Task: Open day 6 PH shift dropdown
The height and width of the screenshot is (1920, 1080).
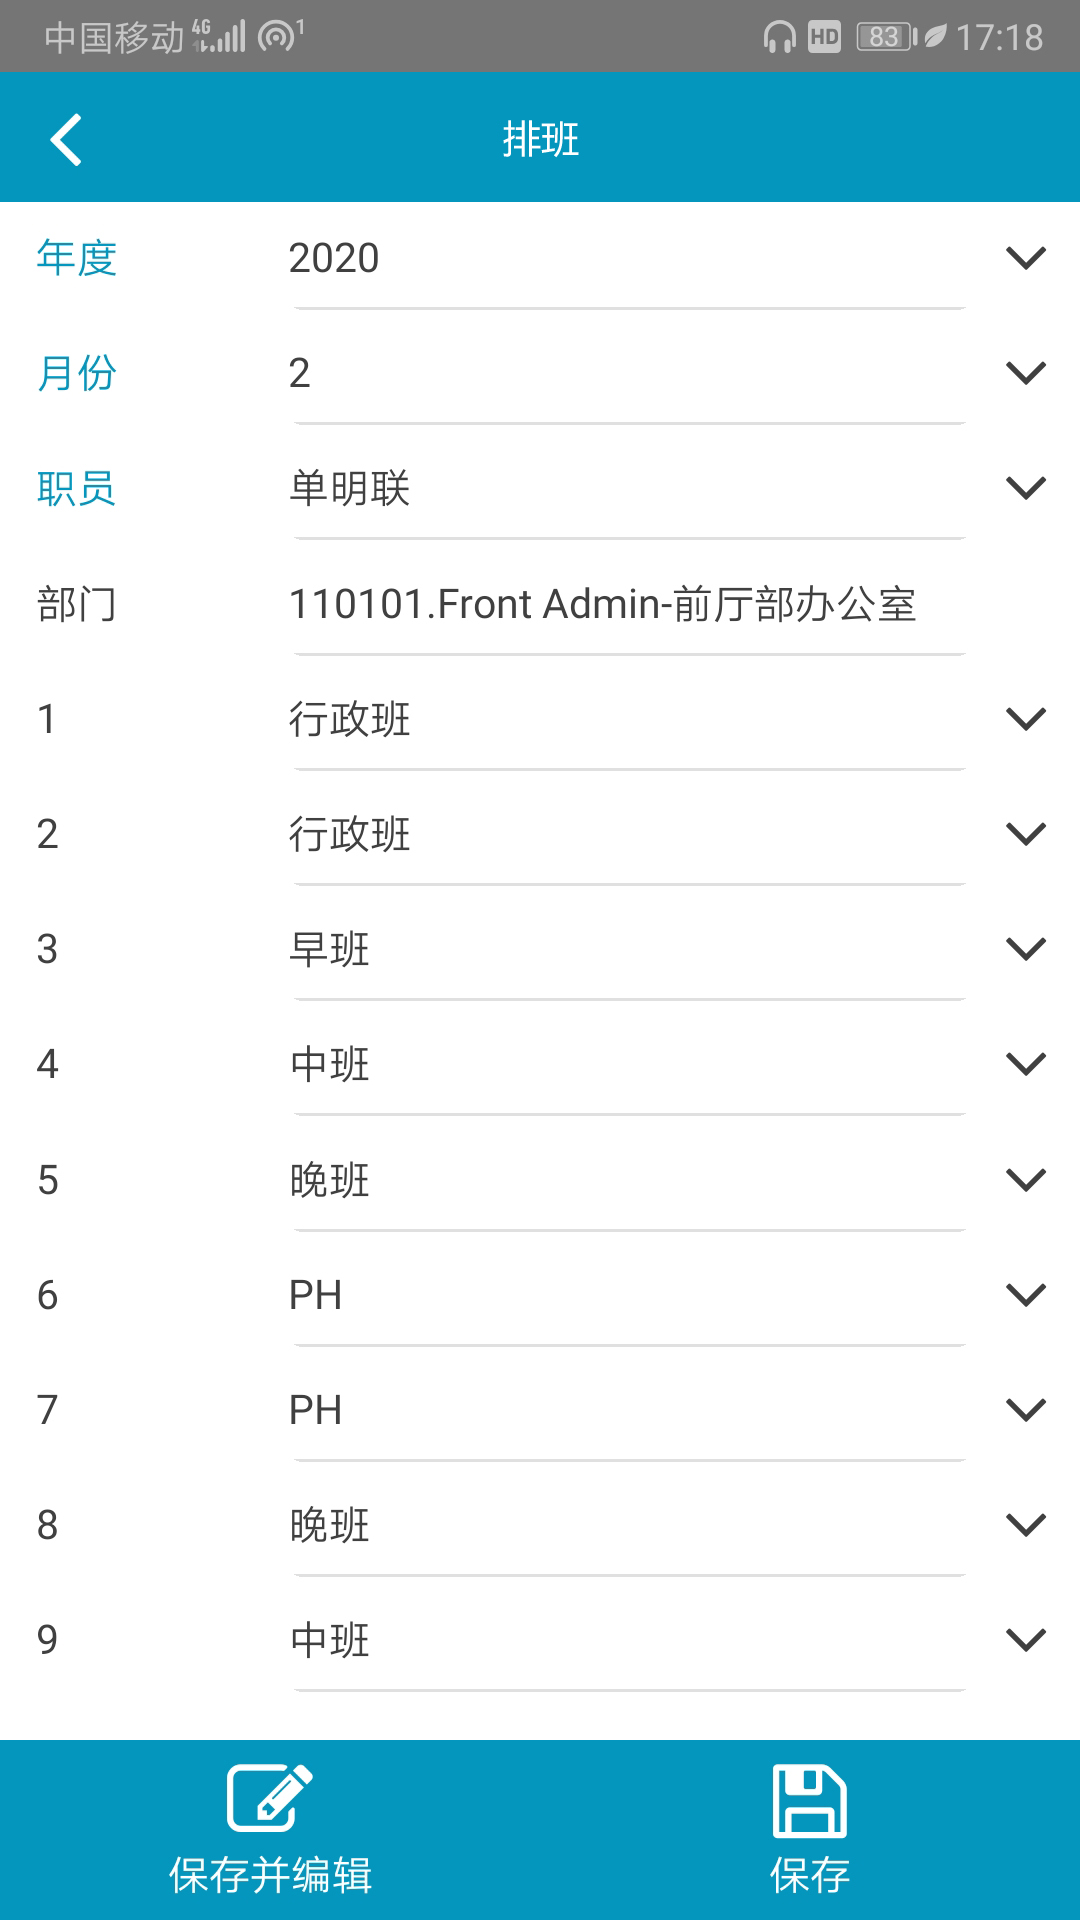Action: (1025, 1295)
